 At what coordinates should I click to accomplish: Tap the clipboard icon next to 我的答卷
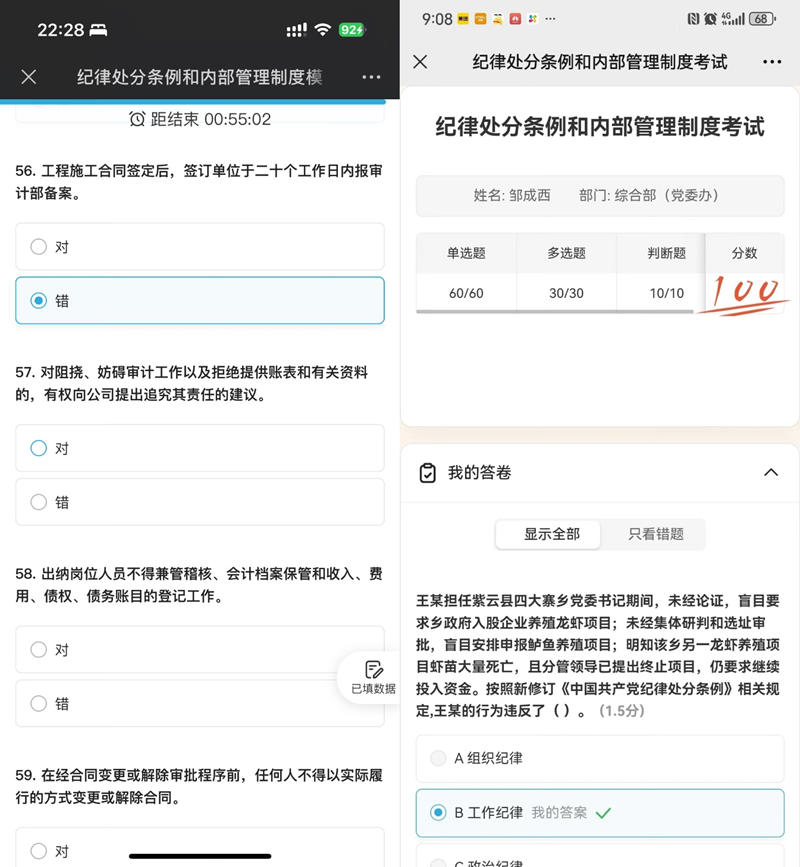click(x=427, y=473)
